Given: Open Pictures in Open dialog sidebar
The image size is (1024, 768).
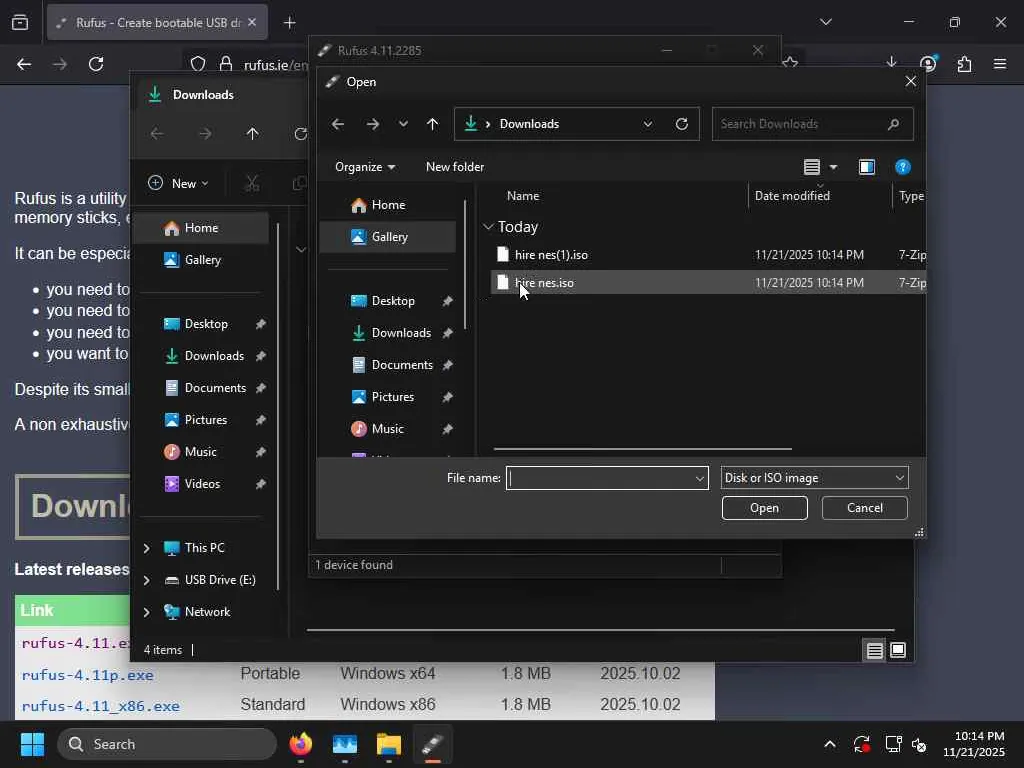Looking at the screenshot, I should (392, 397).
